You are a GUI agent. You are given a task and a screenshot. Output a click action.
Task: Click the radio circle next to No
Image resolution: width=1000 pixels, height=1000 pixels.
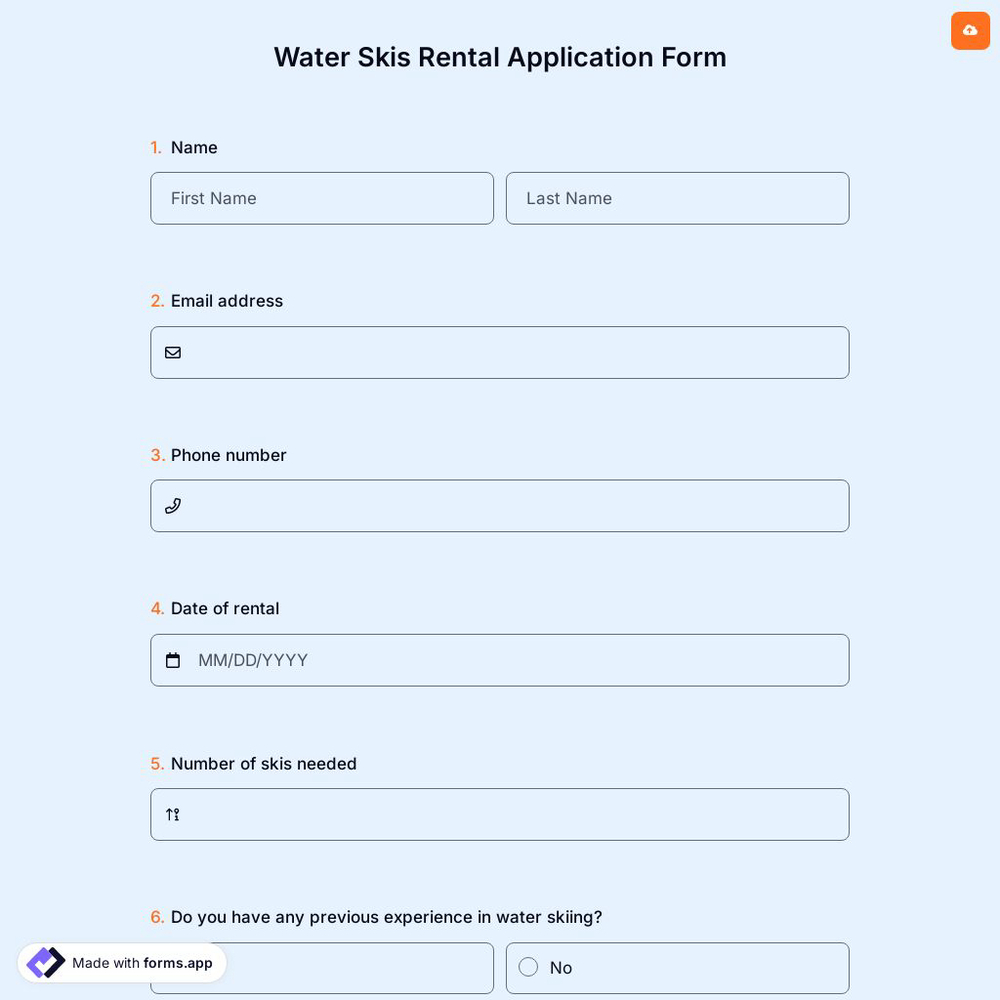[528, 967]
